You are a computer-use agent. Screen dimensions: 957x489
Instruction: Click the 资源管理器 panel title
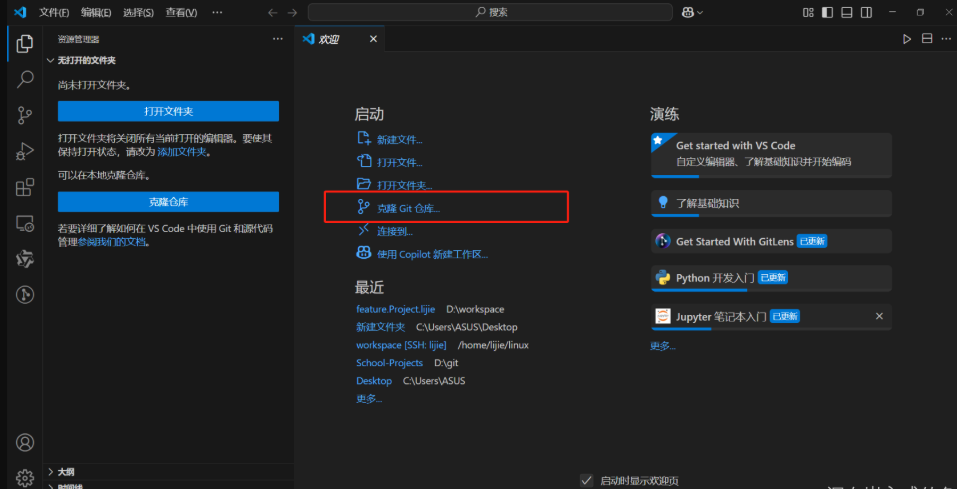pos(79,39)
